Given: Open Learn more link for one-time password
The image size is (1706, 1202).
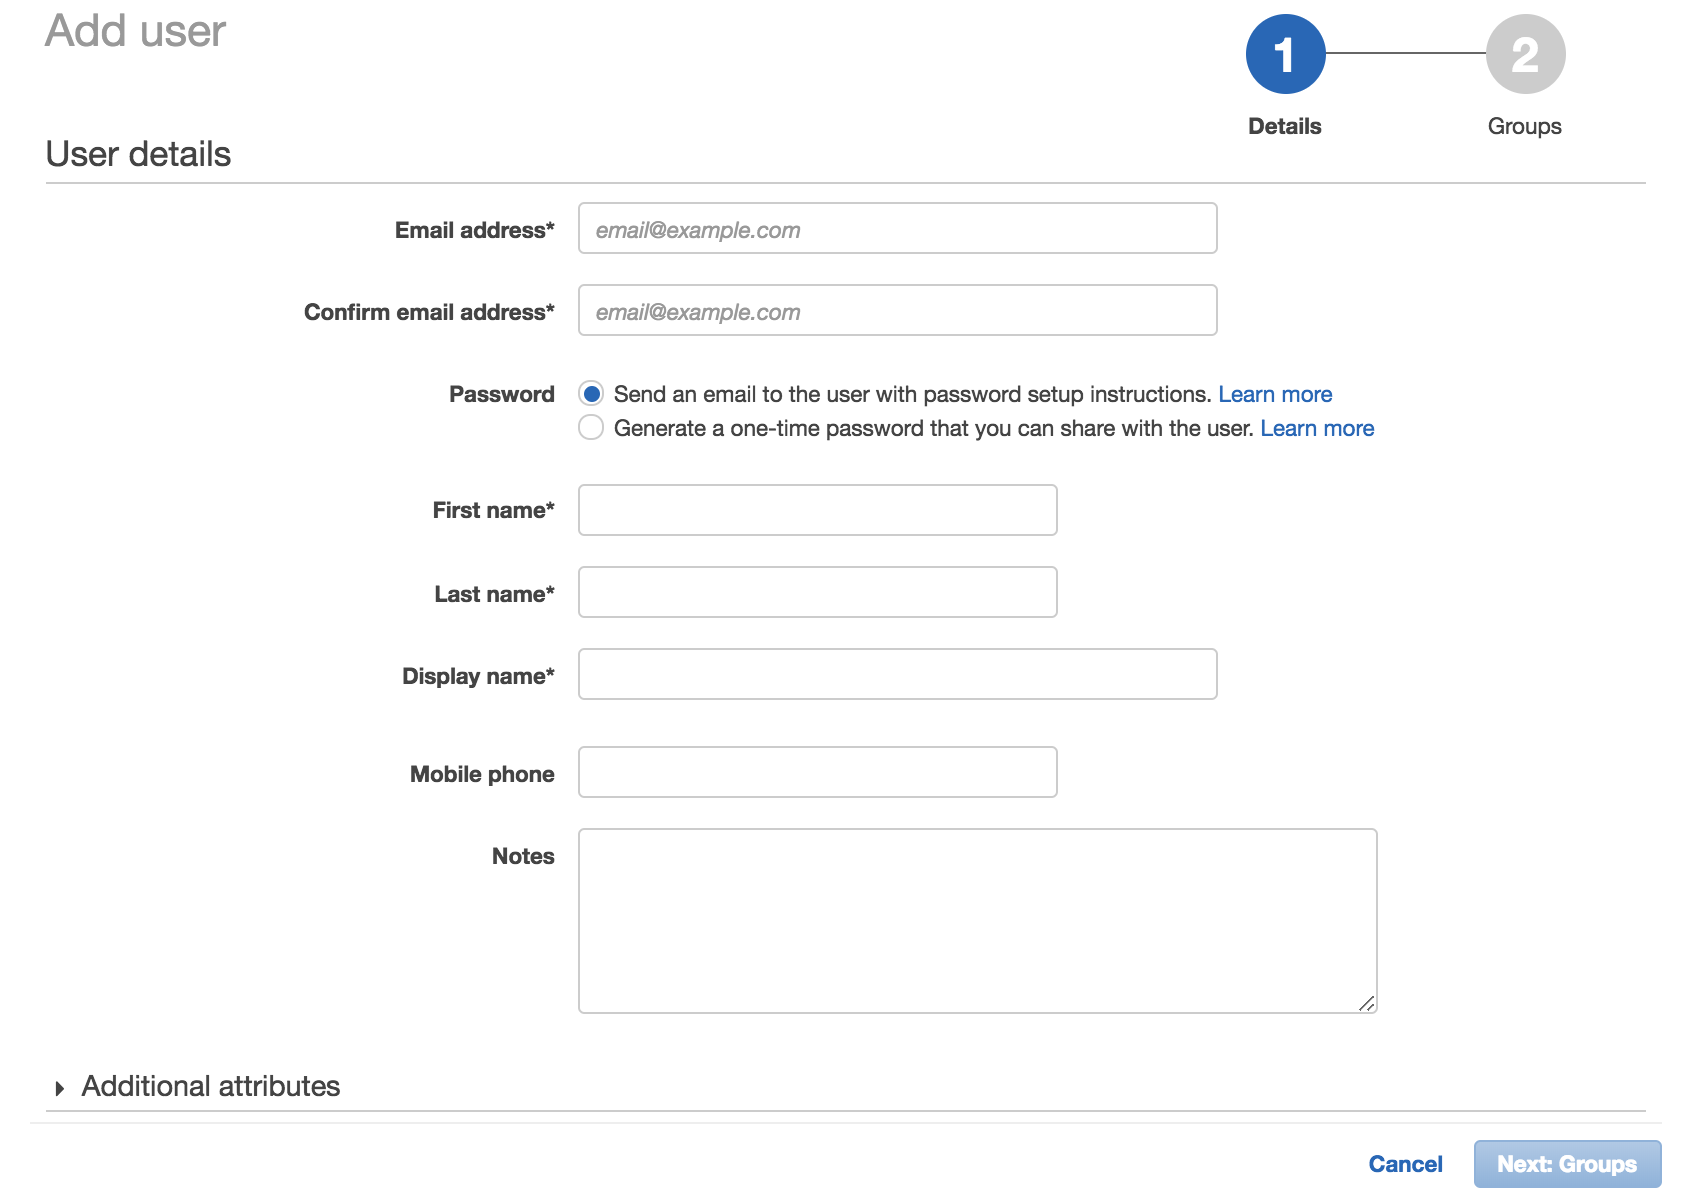Looking at the screenshot, I should 1317,428.
